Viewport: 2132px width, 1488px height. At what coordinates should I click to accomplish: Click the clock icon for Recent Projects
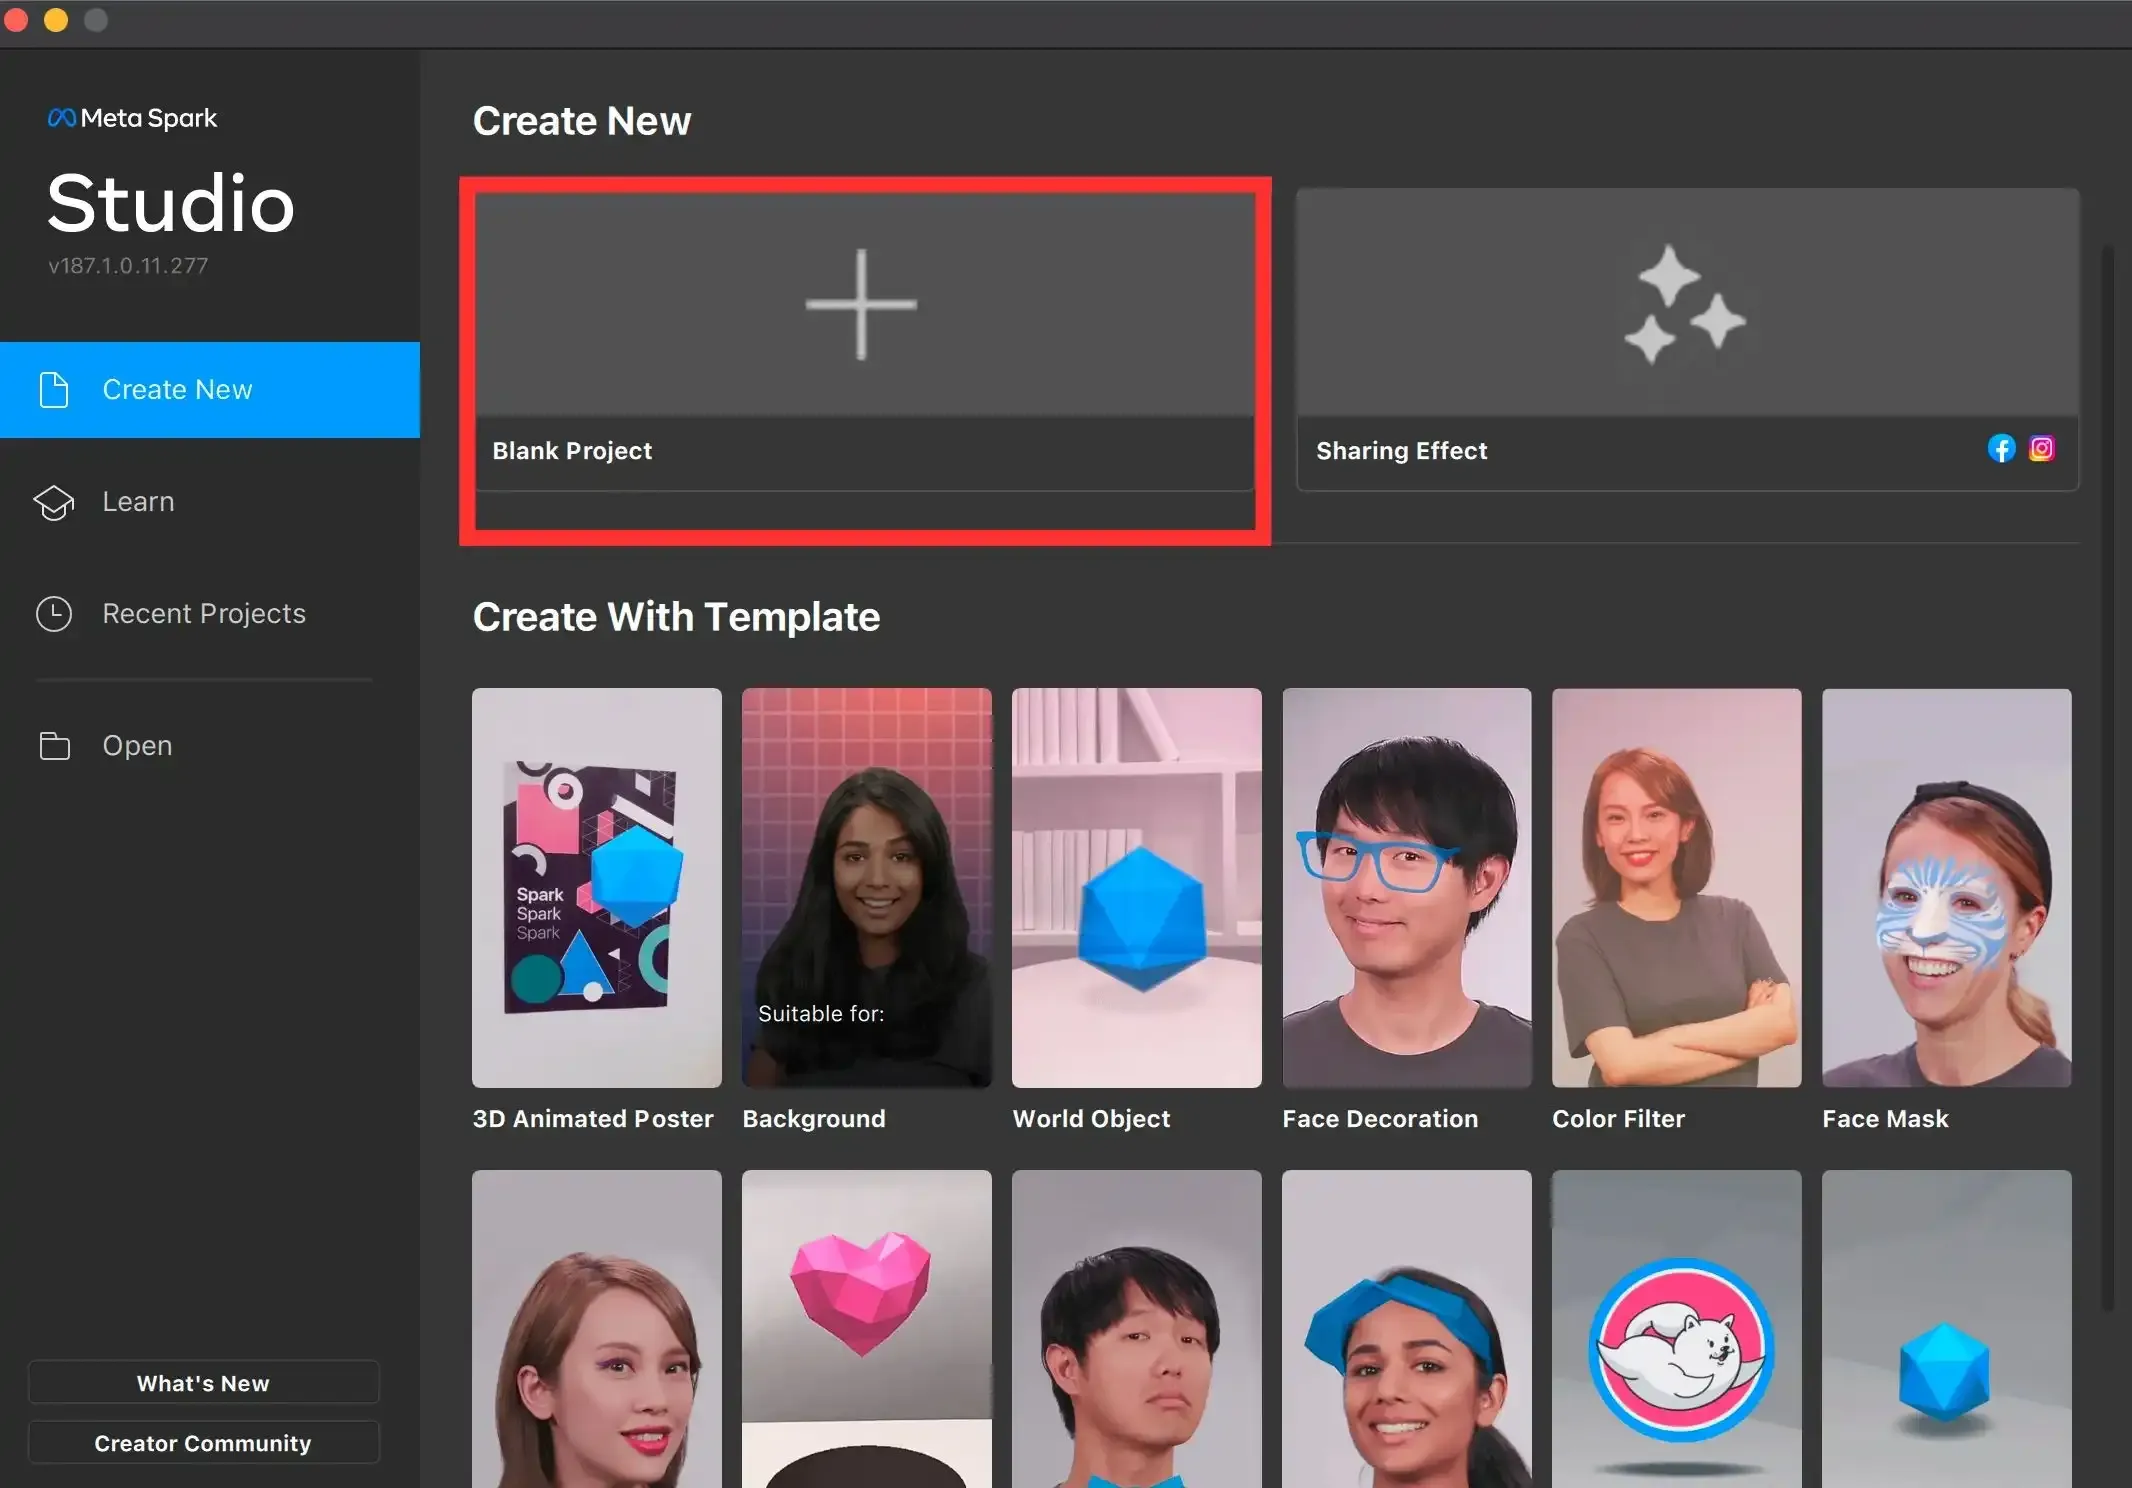coord(54,614)
